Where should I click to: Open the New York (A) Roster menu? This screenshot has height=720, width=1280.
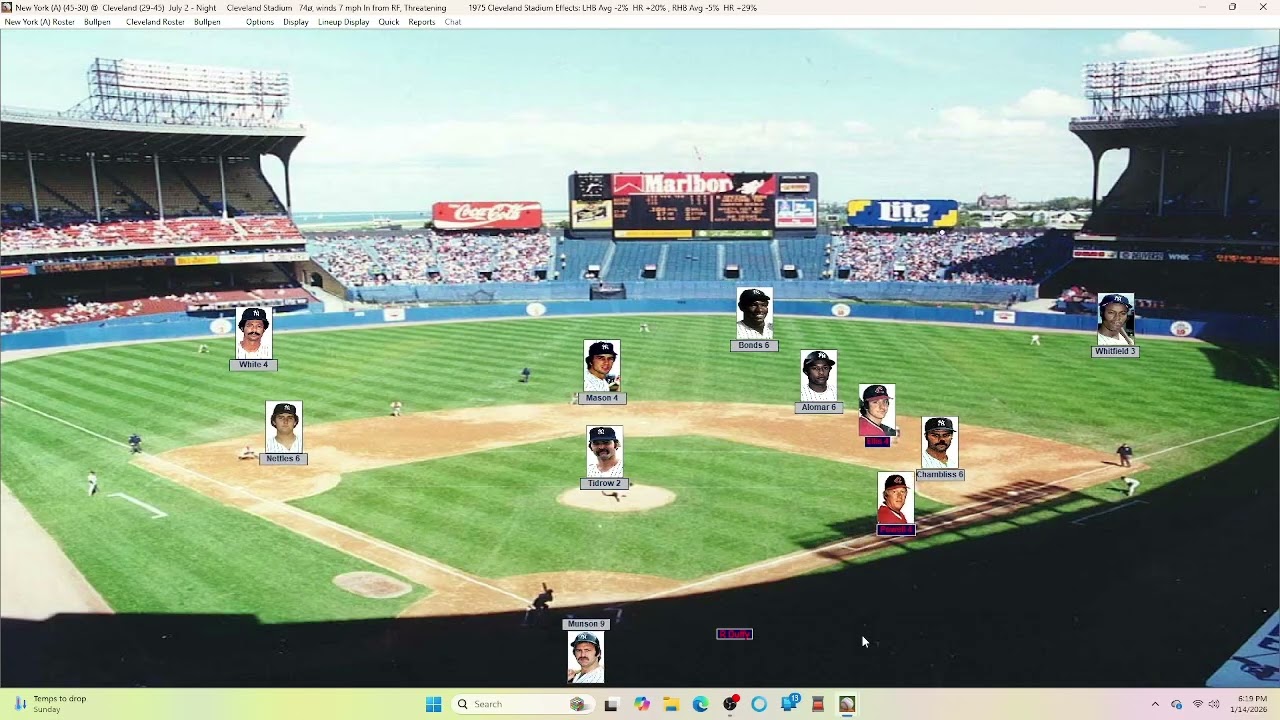(40, 22)
